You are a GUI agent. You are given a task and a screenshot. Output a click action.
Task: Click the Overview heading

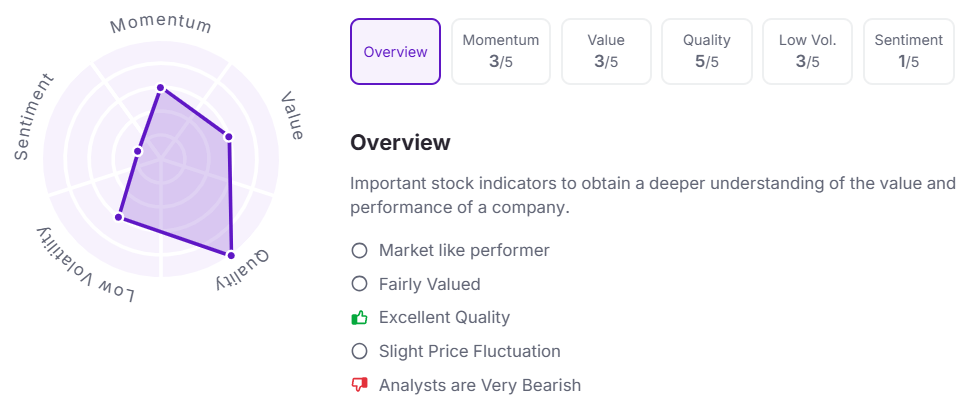[400, 143]
